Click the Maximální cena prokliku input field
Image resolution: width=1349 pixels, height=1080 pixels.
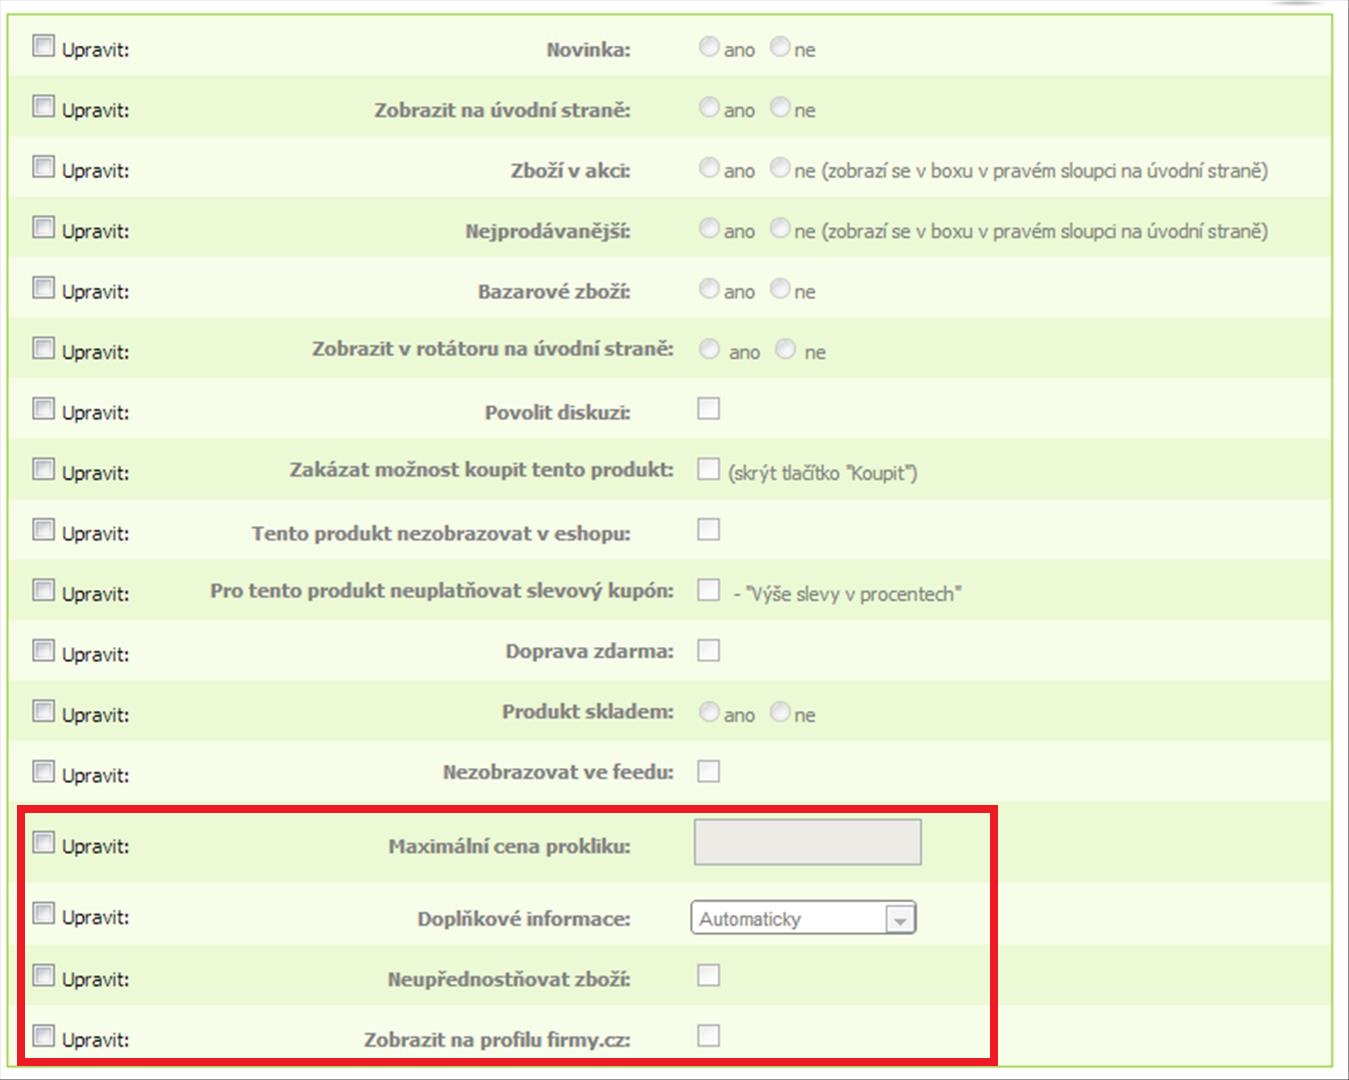(x=808, y=842)
